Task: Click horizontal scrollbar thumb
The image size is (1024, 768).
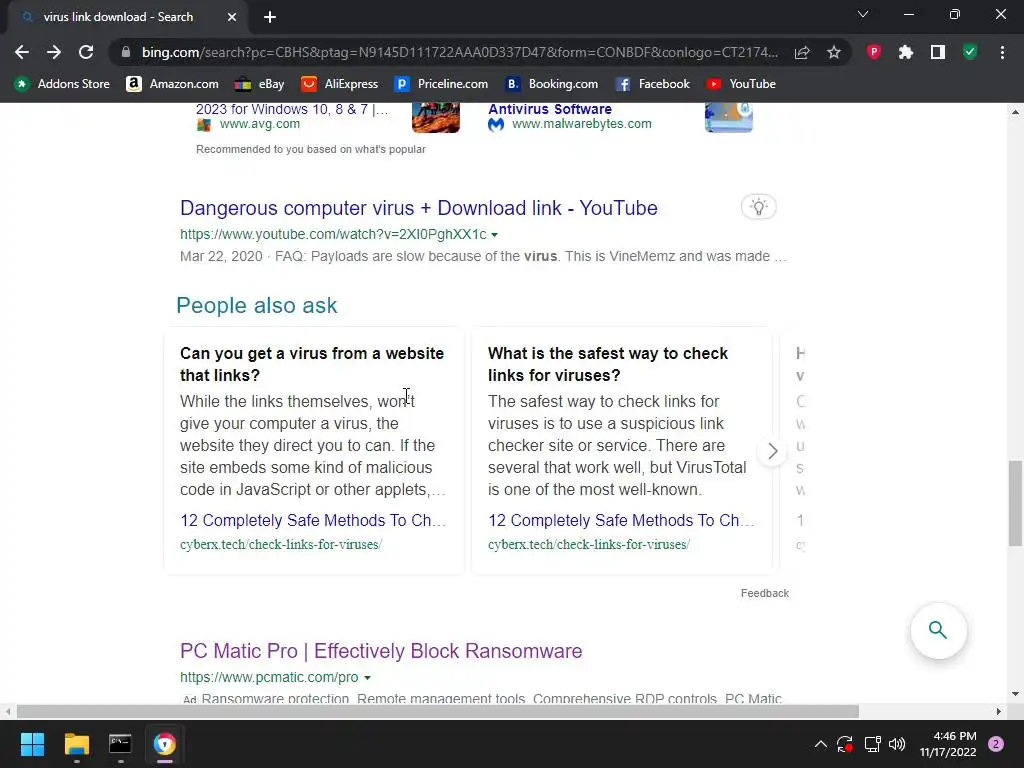Action: point(438,711)
